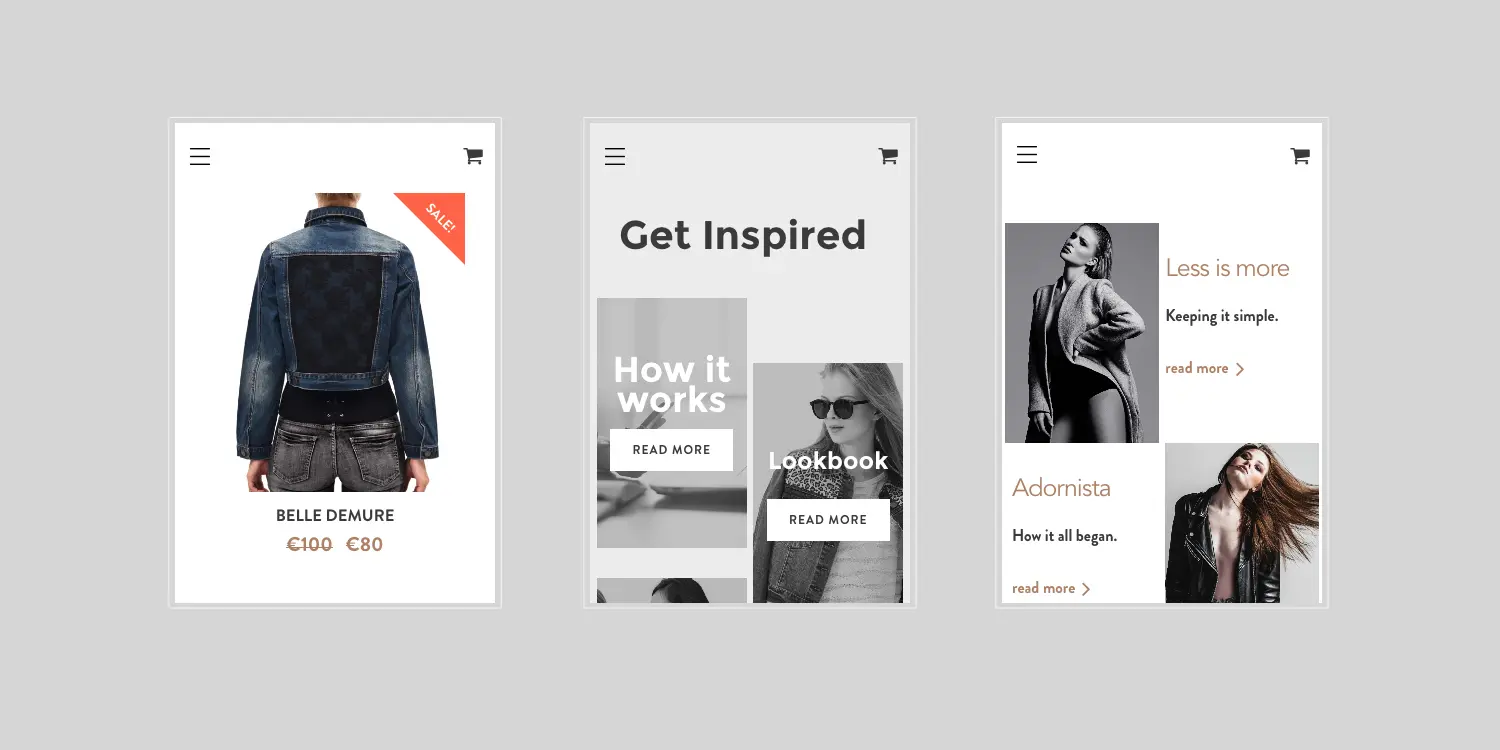The image size is (1500, 750).
Task: Follow read more link under Keeping it simple
Action: click(1197, 369)
